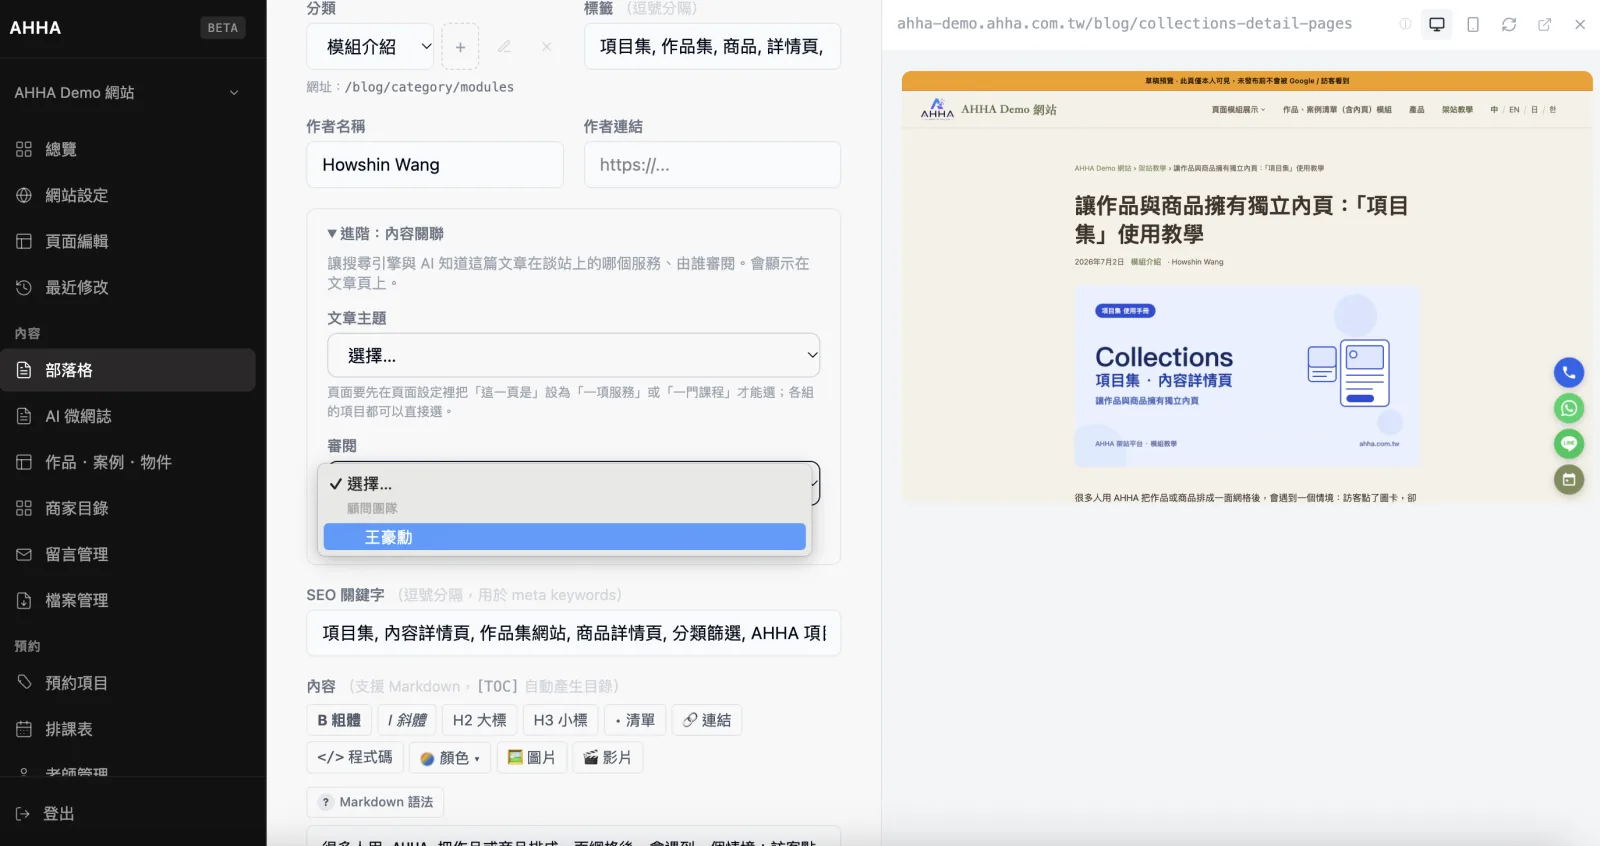The image size is (1600, 846).
Task: Switch preview language to EN
Action: tap(1514, 110)
